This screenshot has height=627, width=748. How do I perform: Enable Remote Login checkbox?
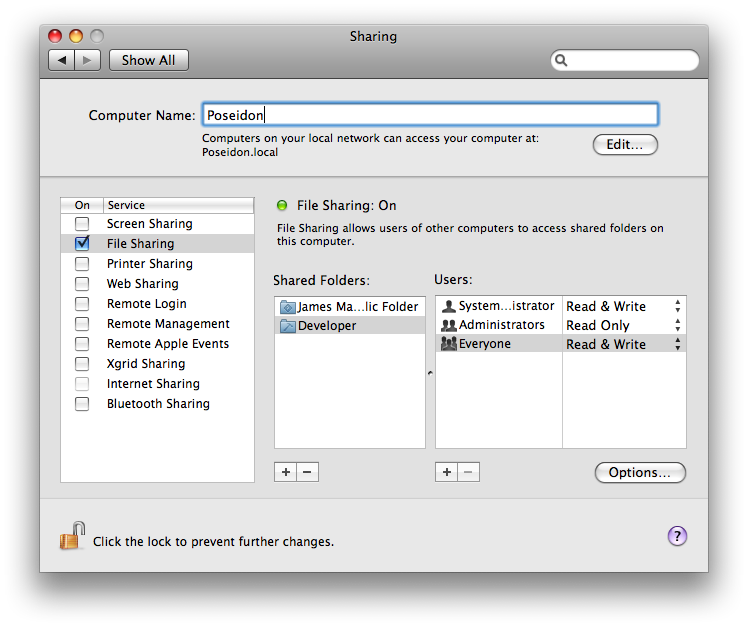[82, 303]
